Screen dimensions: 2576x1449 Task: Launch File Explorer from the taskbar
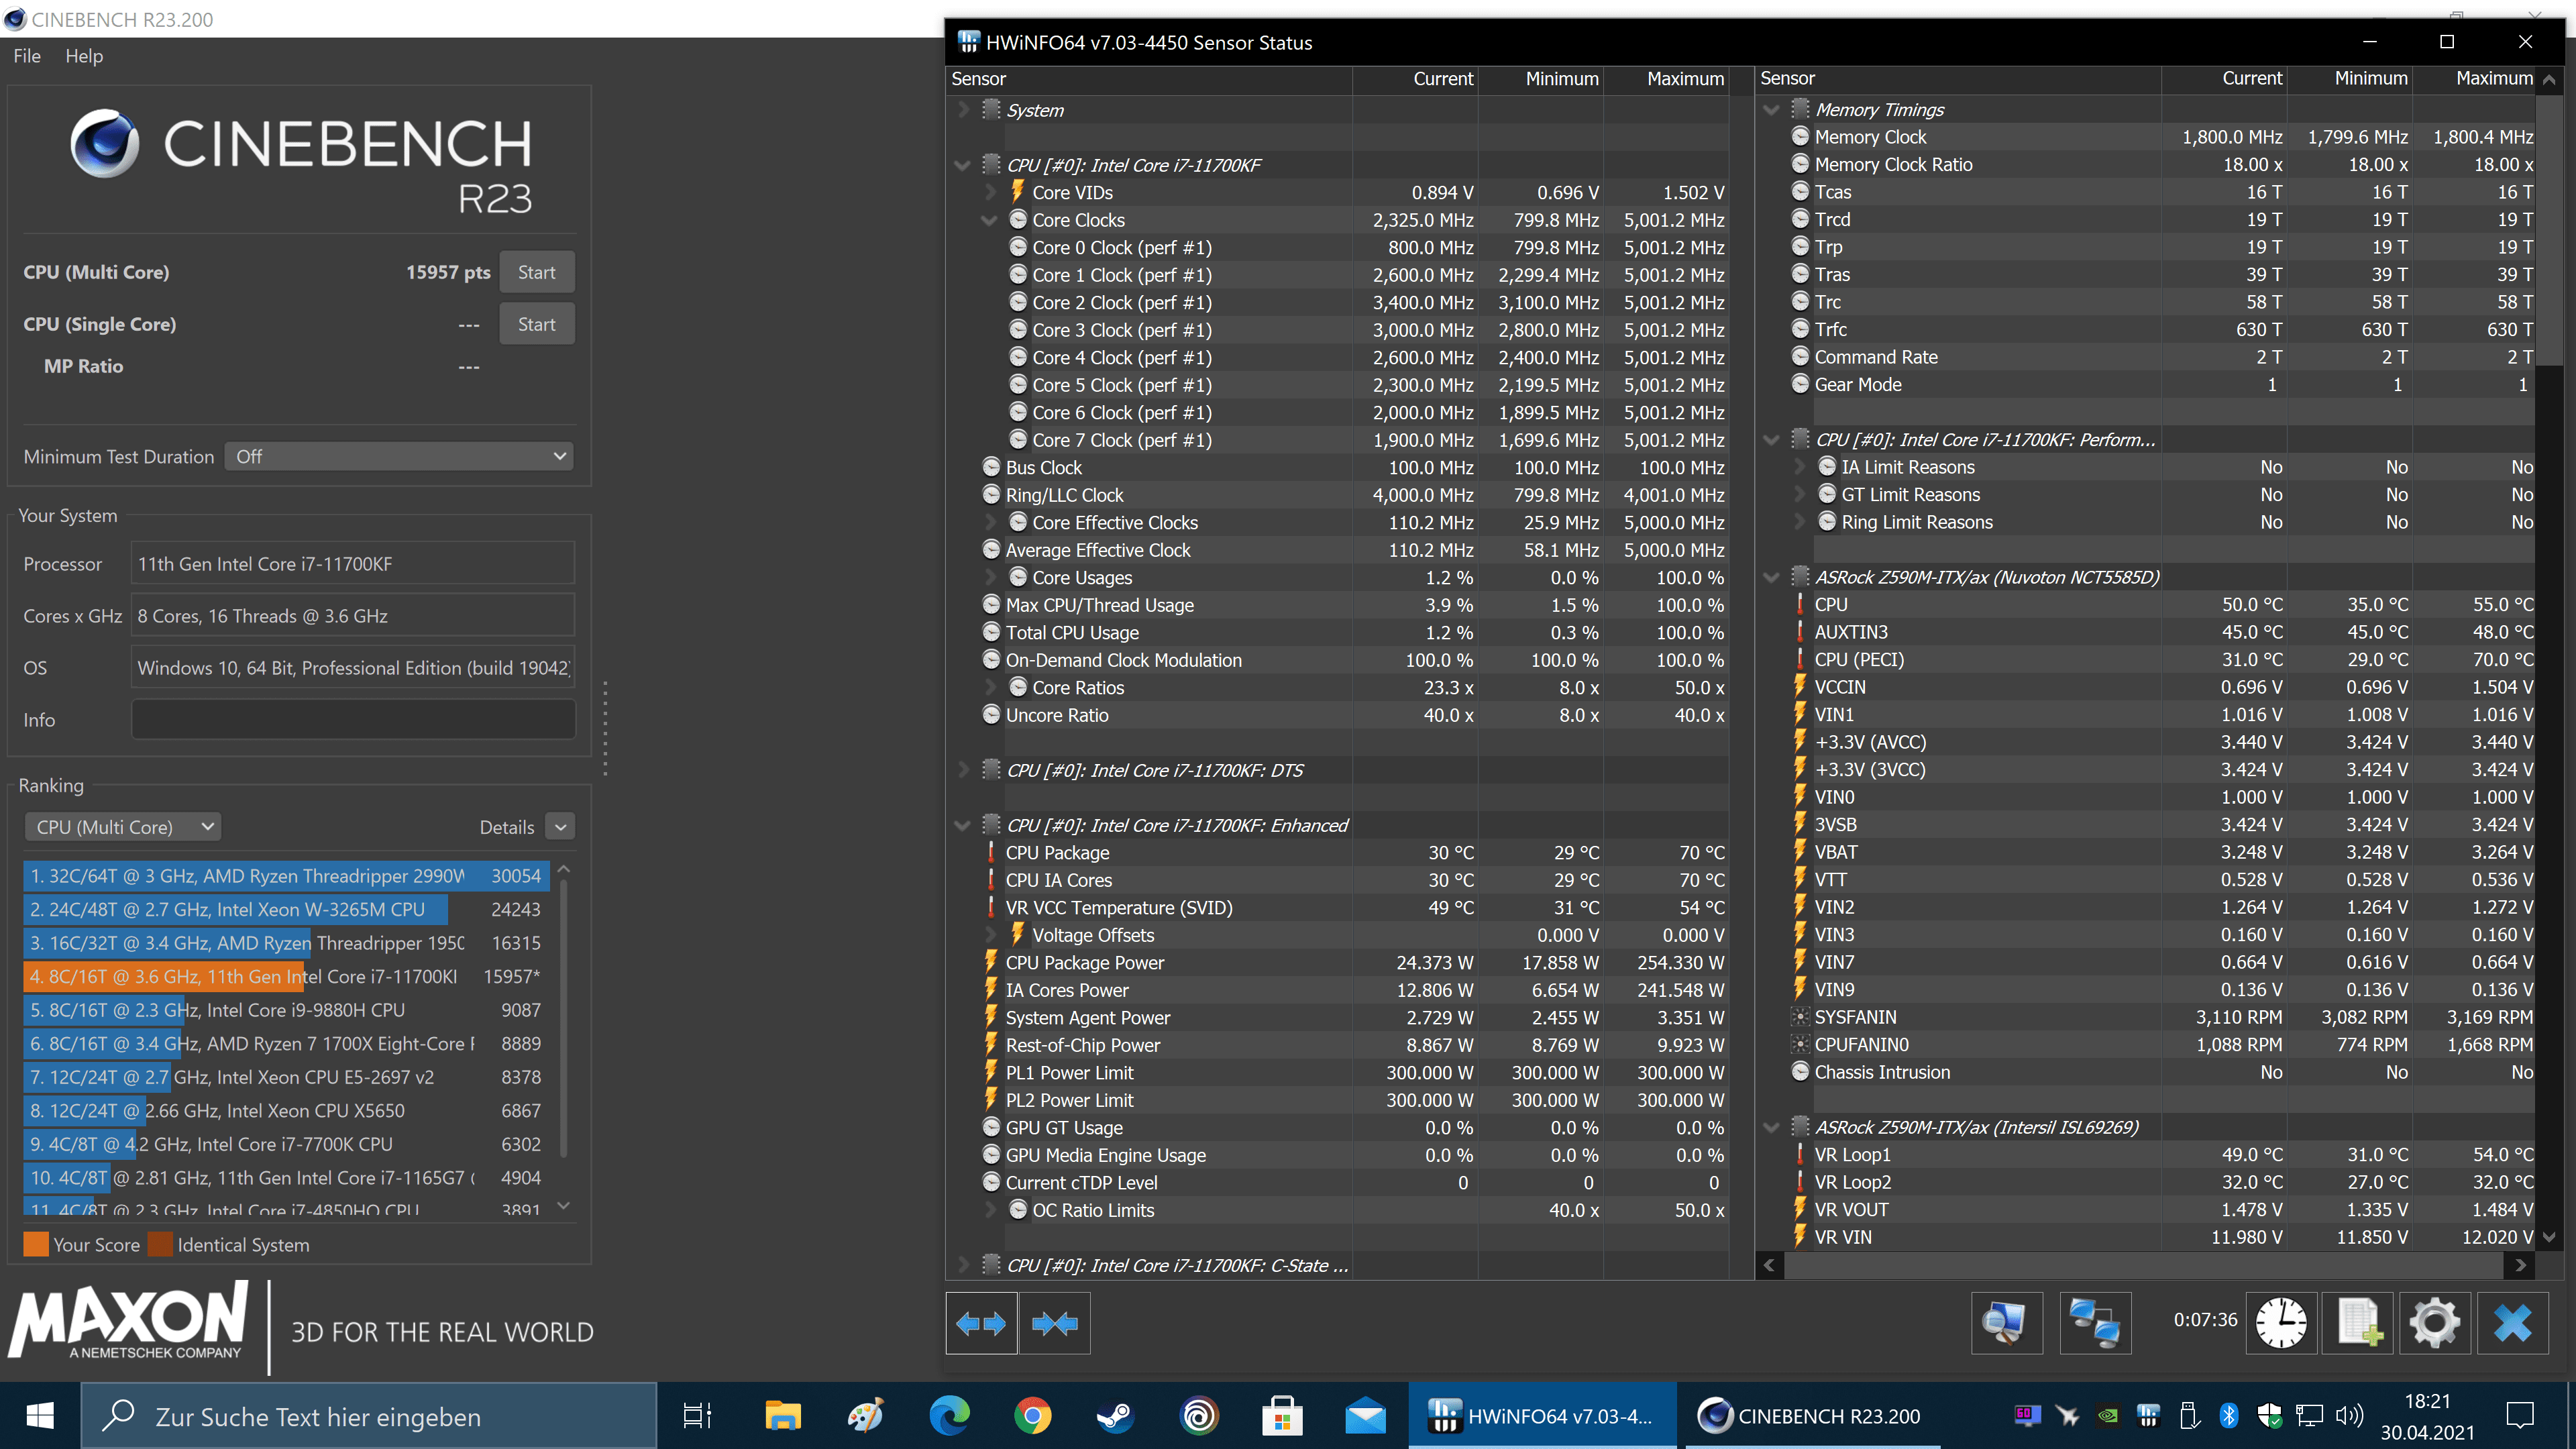point(783,1416)
